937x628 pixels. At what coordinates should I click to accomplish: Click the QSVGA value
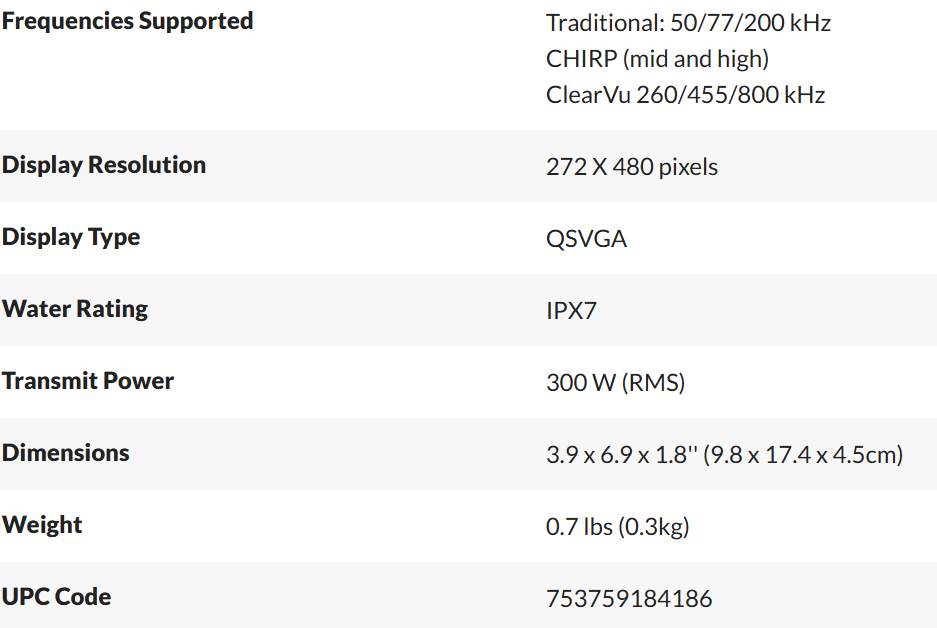tap(586, 239)
